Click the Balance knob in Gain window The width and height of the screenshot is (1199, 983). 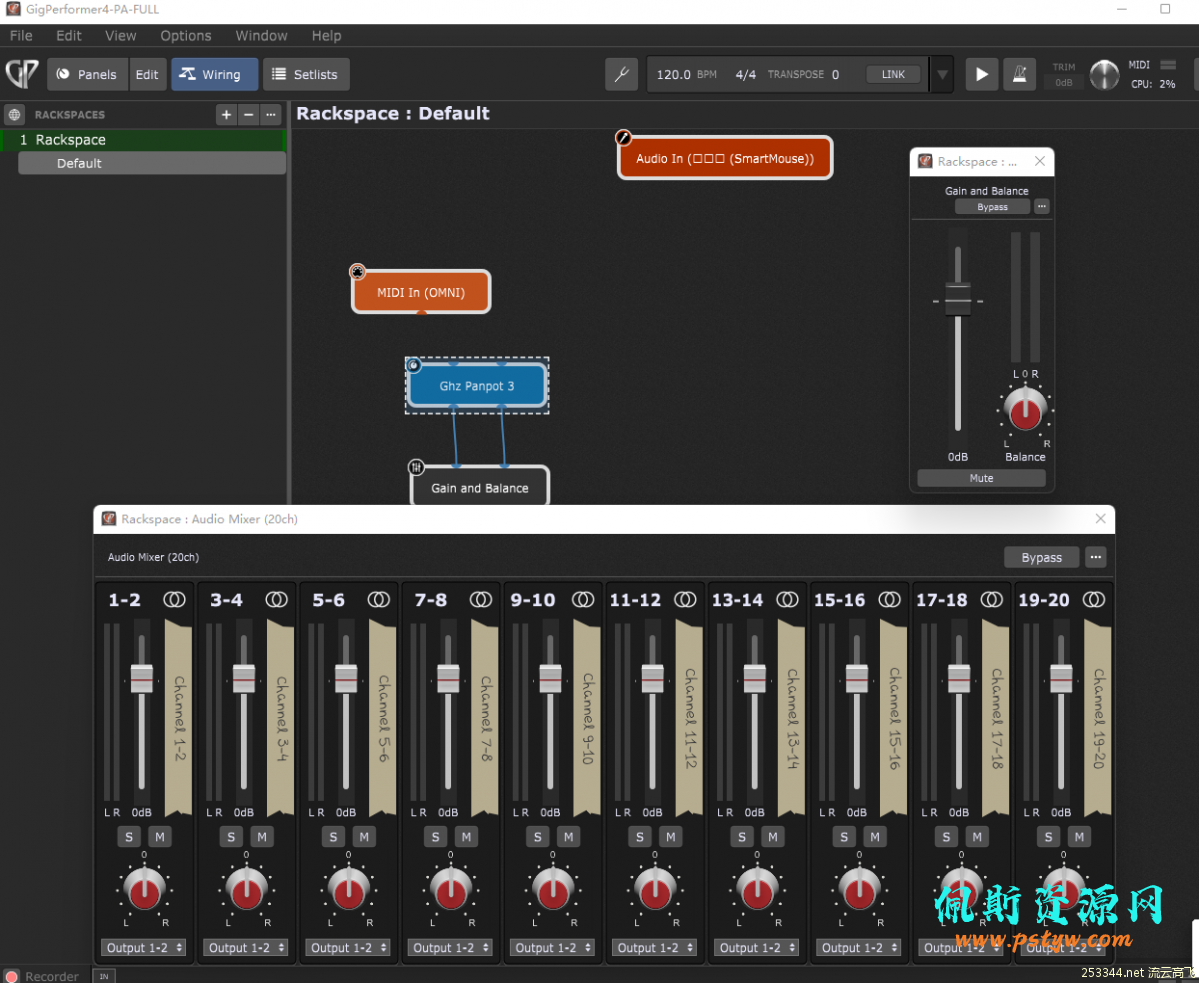[1025, 410]
